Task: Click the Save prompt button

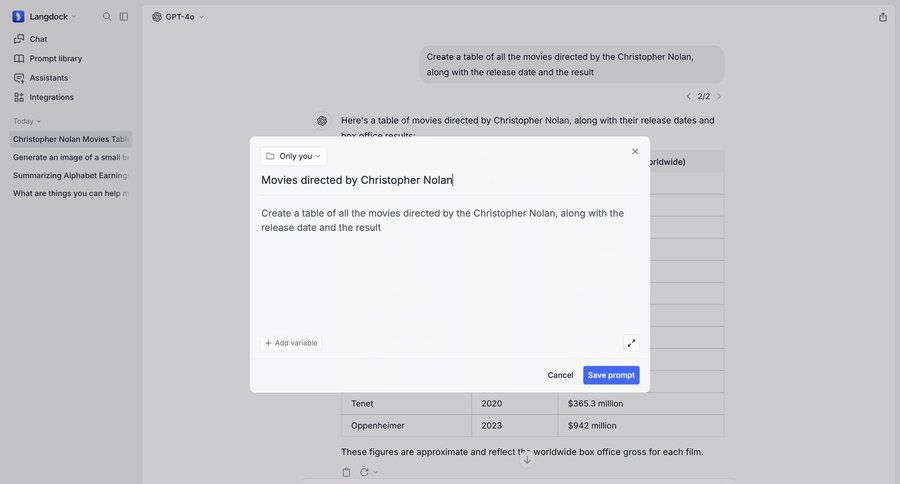Action: 611,375
